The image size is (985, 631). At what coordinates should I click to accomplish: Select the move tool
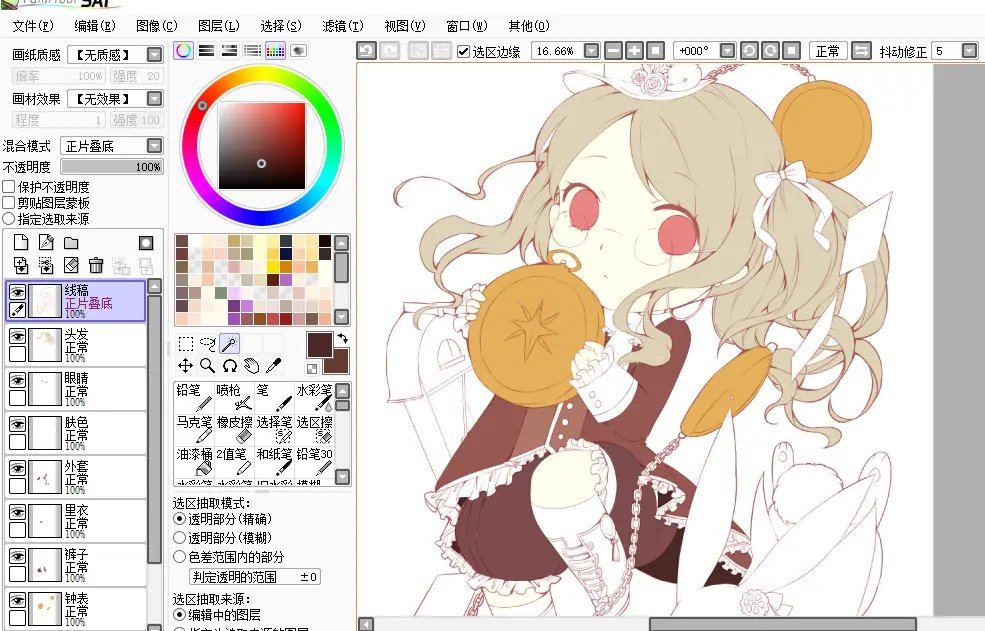click(x=185, y=366)
